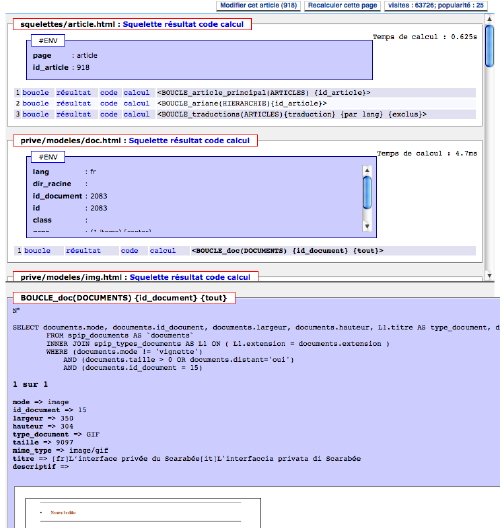Click 'Modifier cet article (918)' button
This screenshot has height=528, width=500.
coord(259,6)
